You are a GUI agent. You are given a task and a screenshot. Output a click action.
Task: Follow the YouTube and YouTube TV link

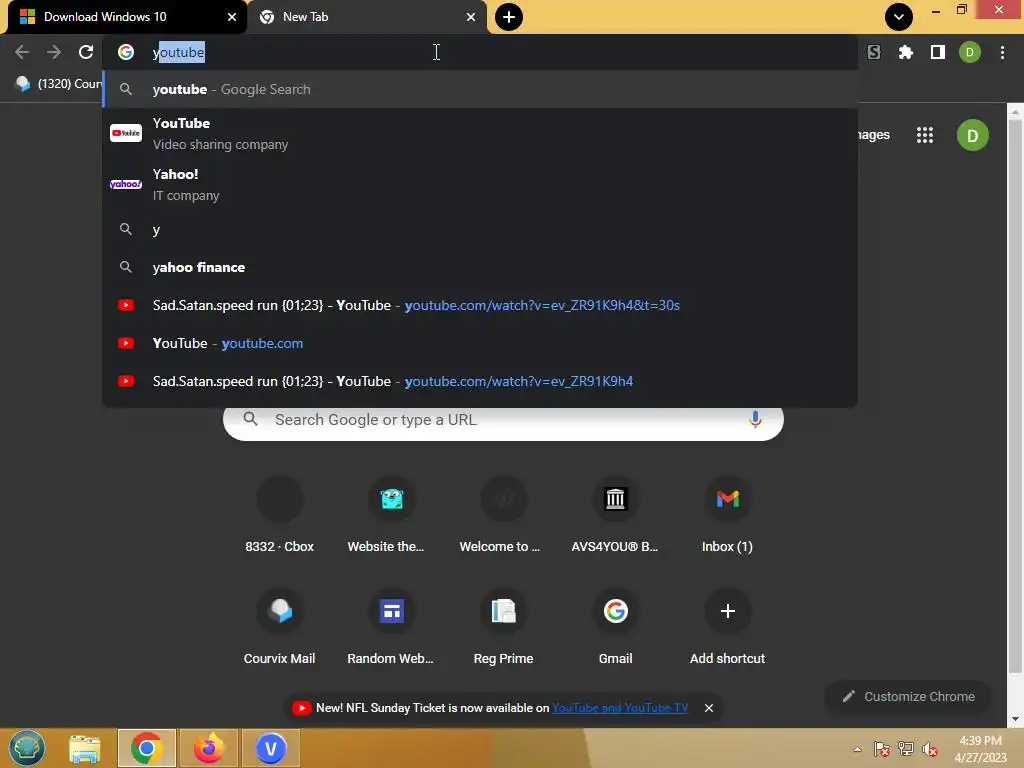tap(620, 708)
